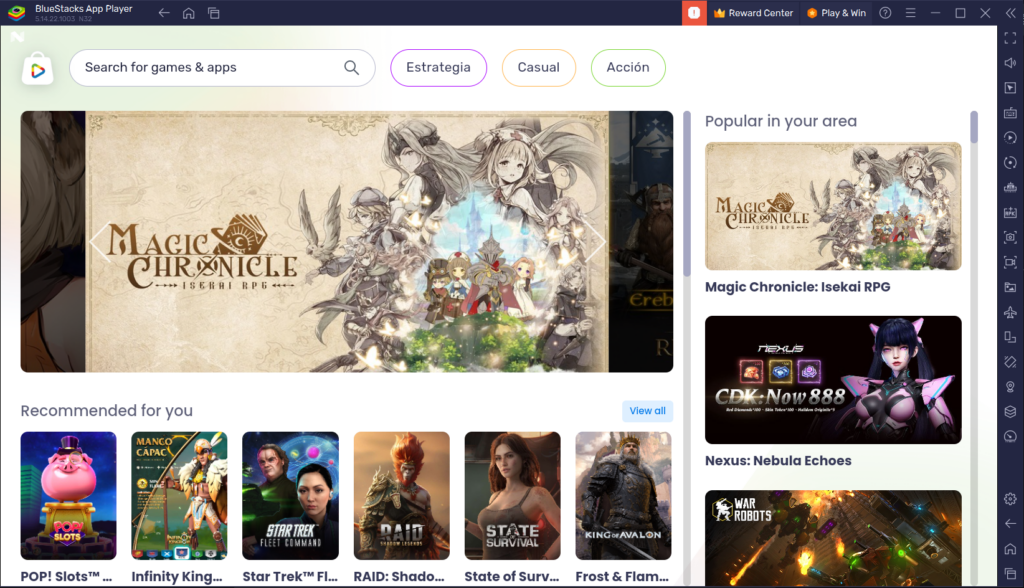Screen dimensions: 1024x588
Task: Take a screenshot with camera icon
Action: (1010, 237)
